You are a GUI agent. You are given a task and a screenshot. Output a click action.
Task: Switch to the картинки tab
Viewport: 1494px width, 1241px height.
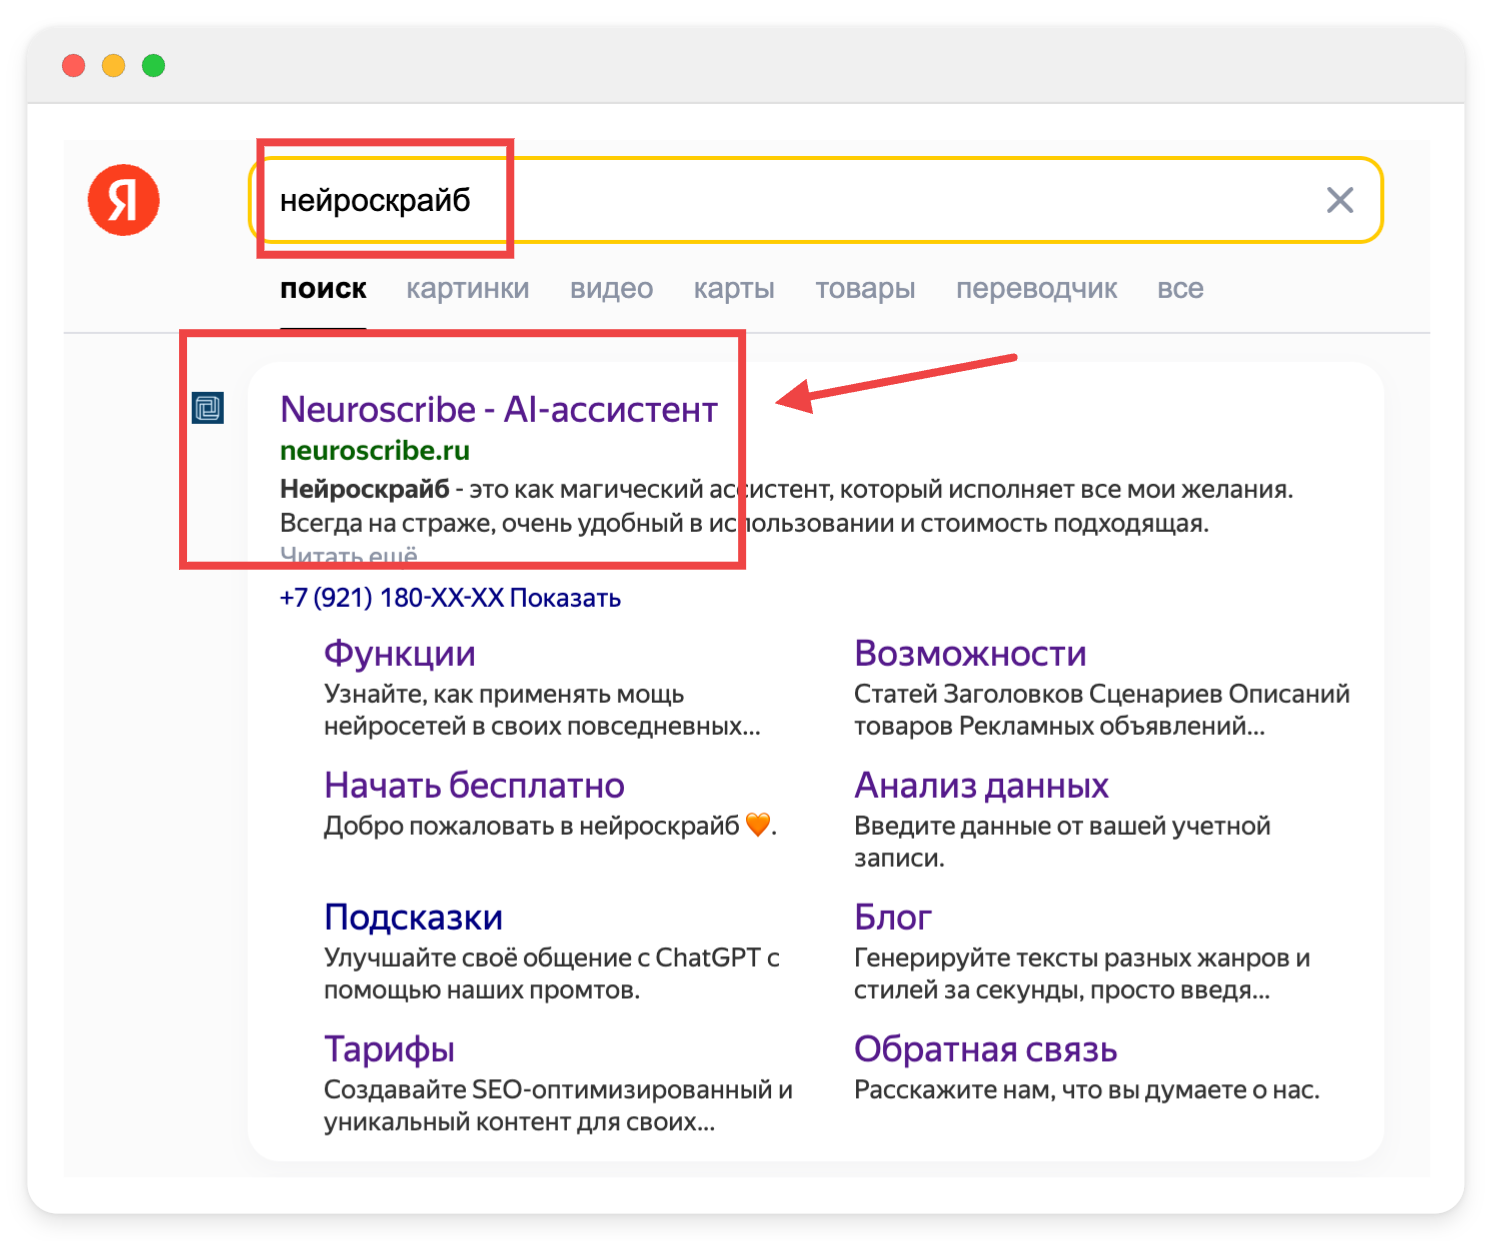tap(468, 289)
